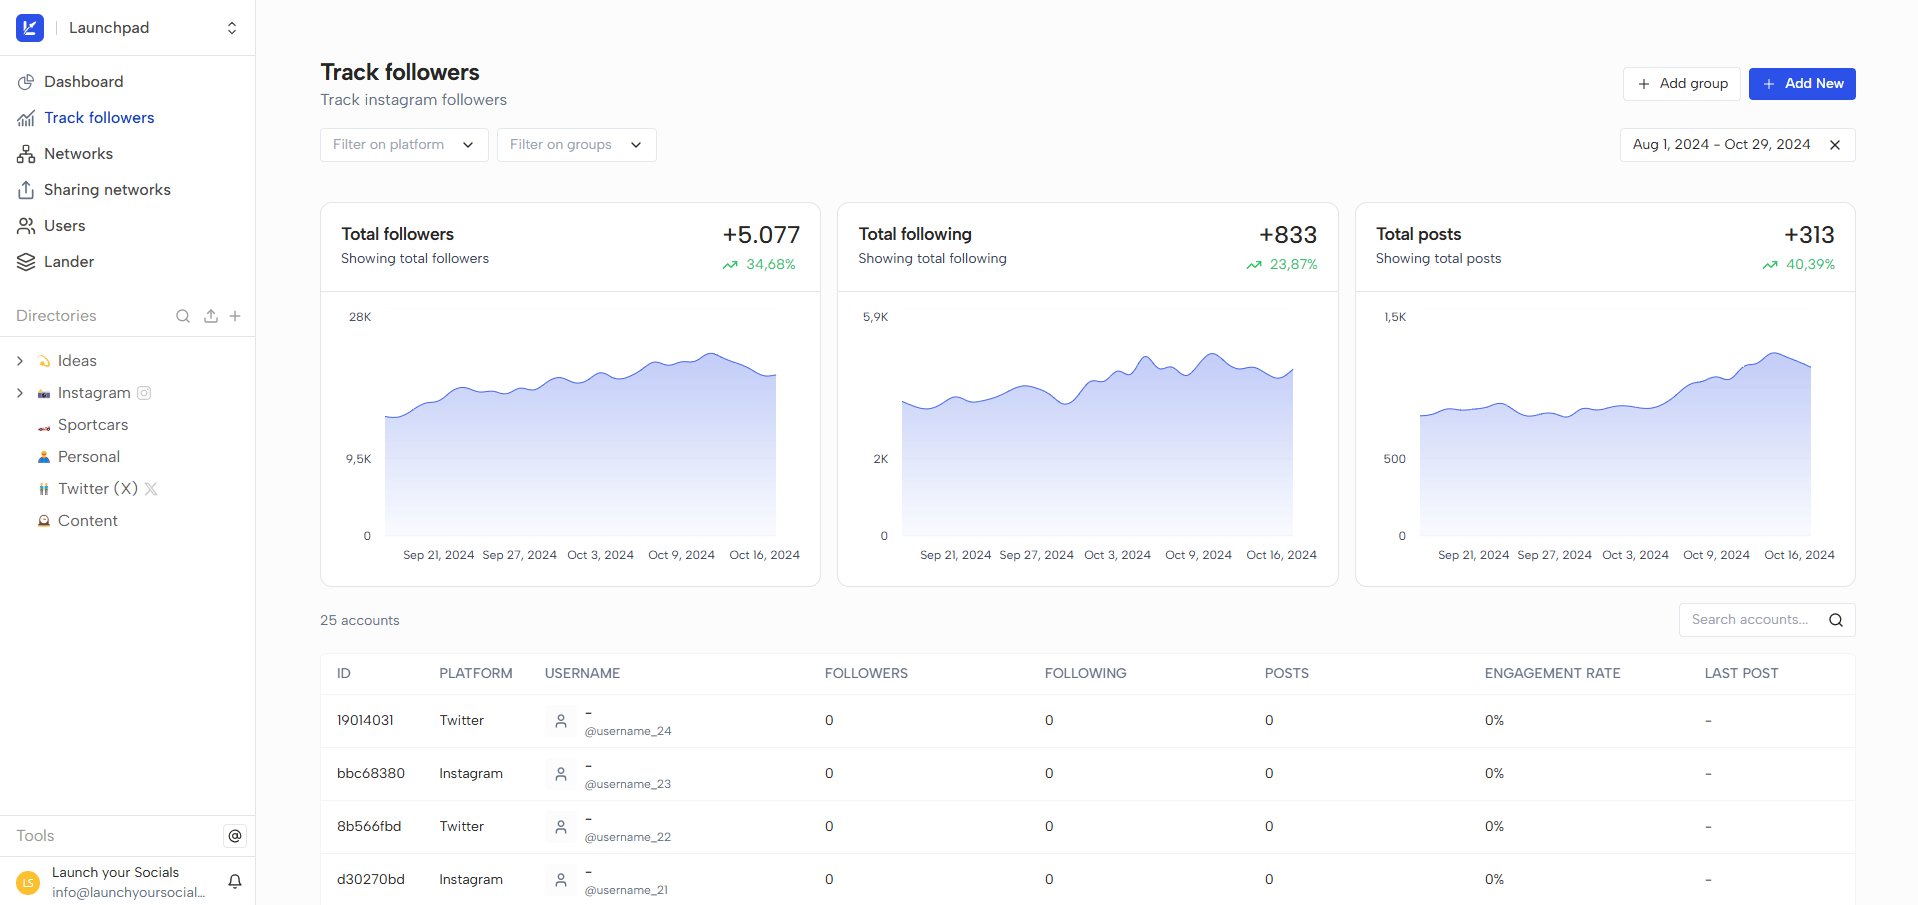Click the X icon beside Twitter (X) directory
1918x905 pixels.
[151, 489]
